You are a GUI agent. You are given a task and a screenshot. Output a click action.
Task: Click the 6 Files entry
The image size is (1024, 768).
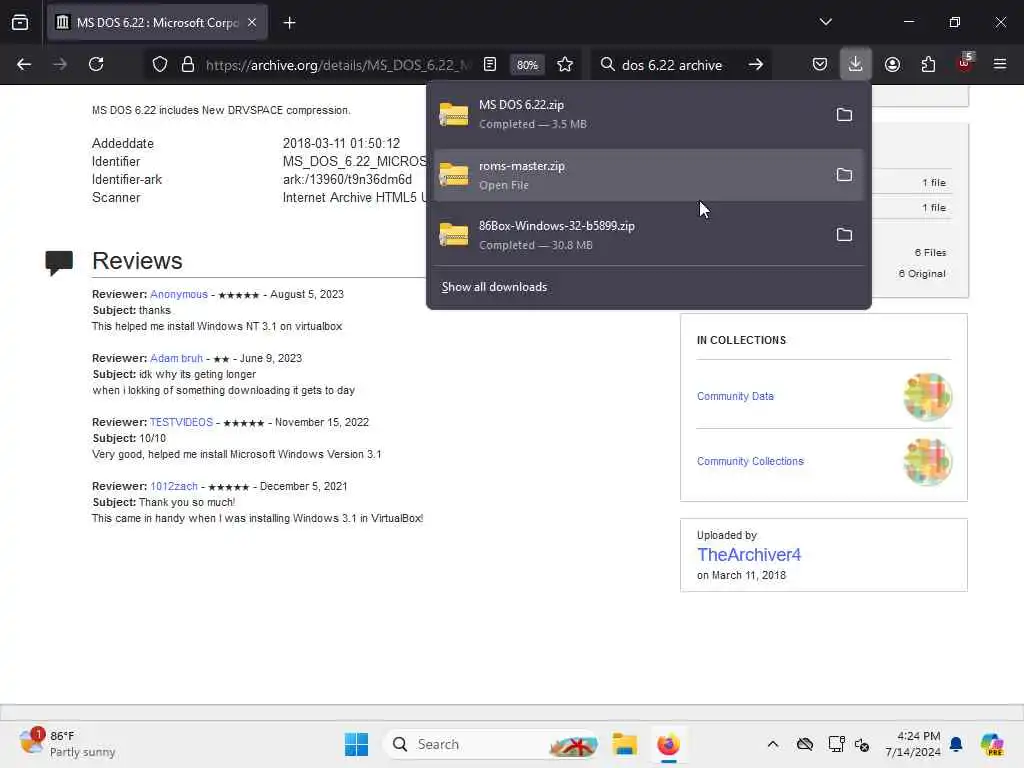[931, 253]
